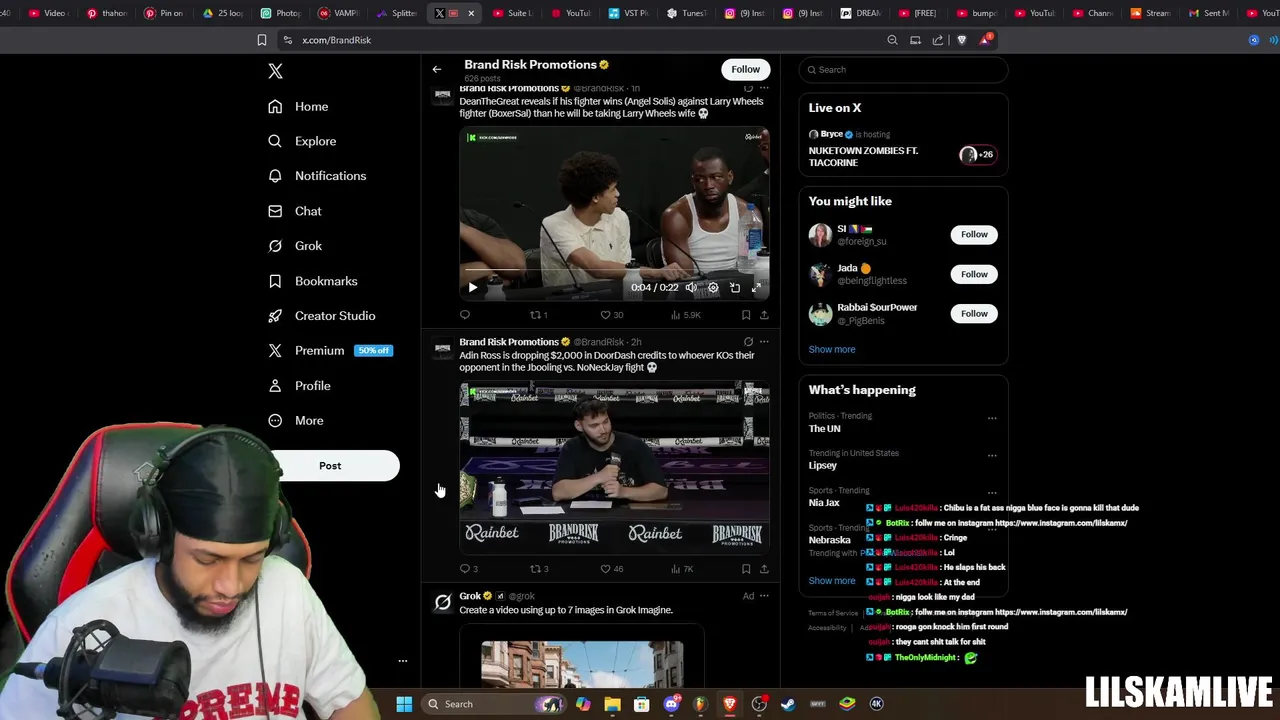Bookmark the Adin Ross post
The height and width of the screenshot is (720, 1280).
[746, 569]
